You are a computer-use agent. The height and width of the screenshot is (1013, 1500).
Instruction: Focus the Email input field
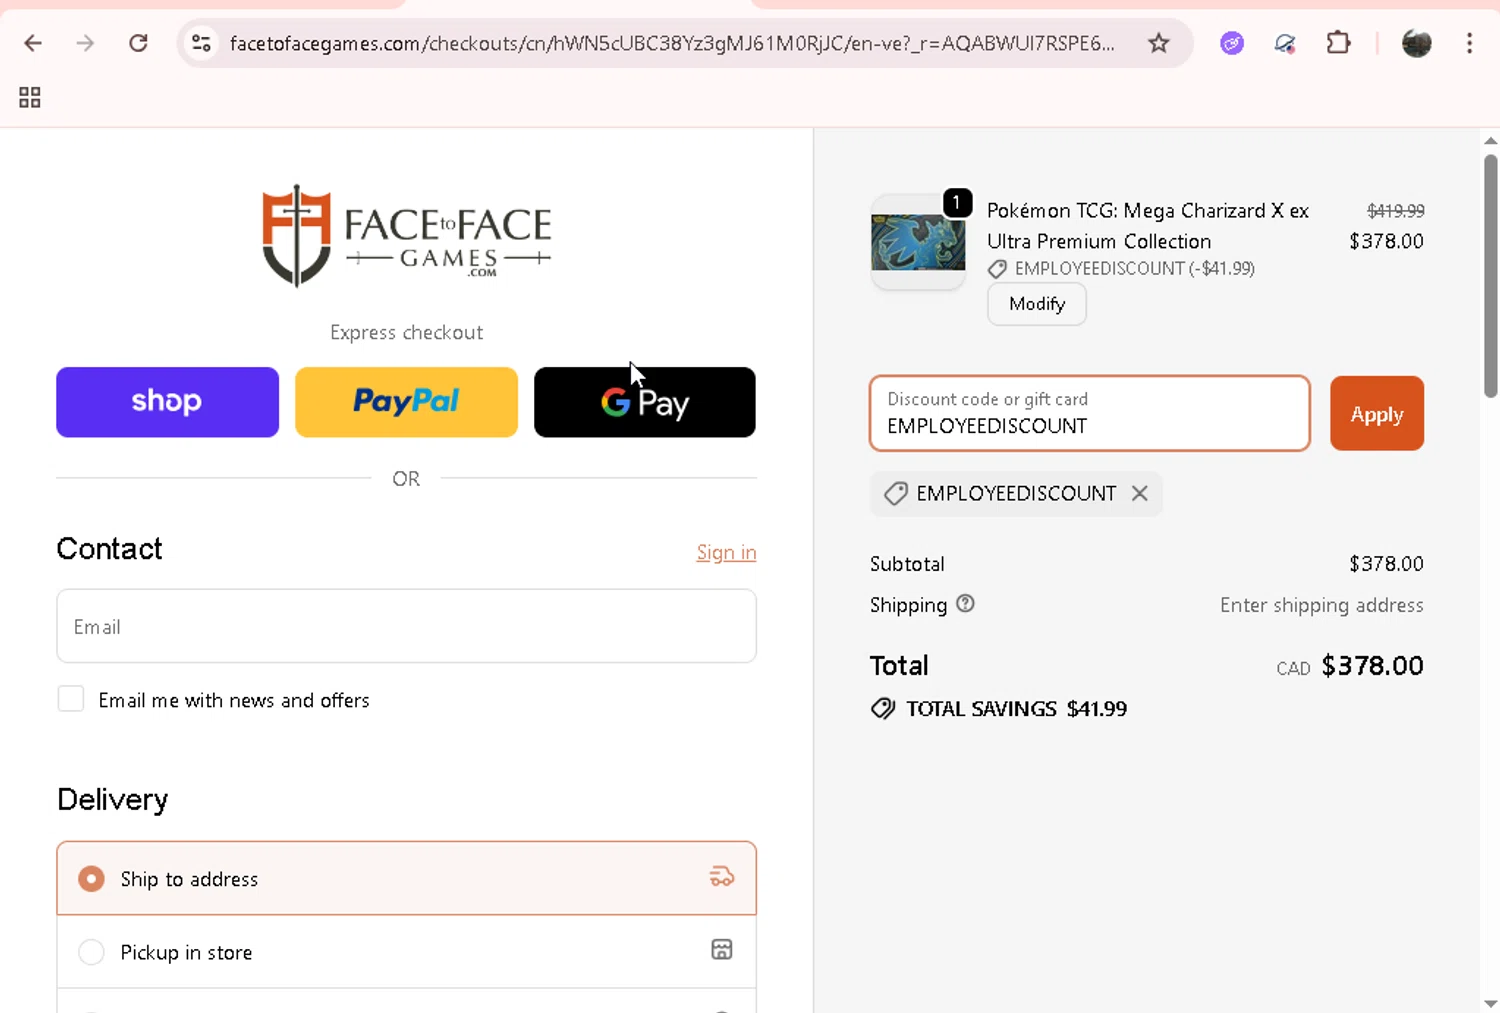click(406, 626)
